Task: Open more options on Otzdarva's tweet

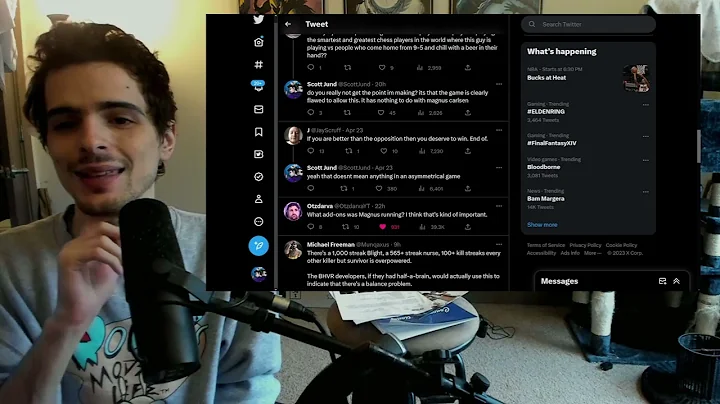Action: (499, 206)
